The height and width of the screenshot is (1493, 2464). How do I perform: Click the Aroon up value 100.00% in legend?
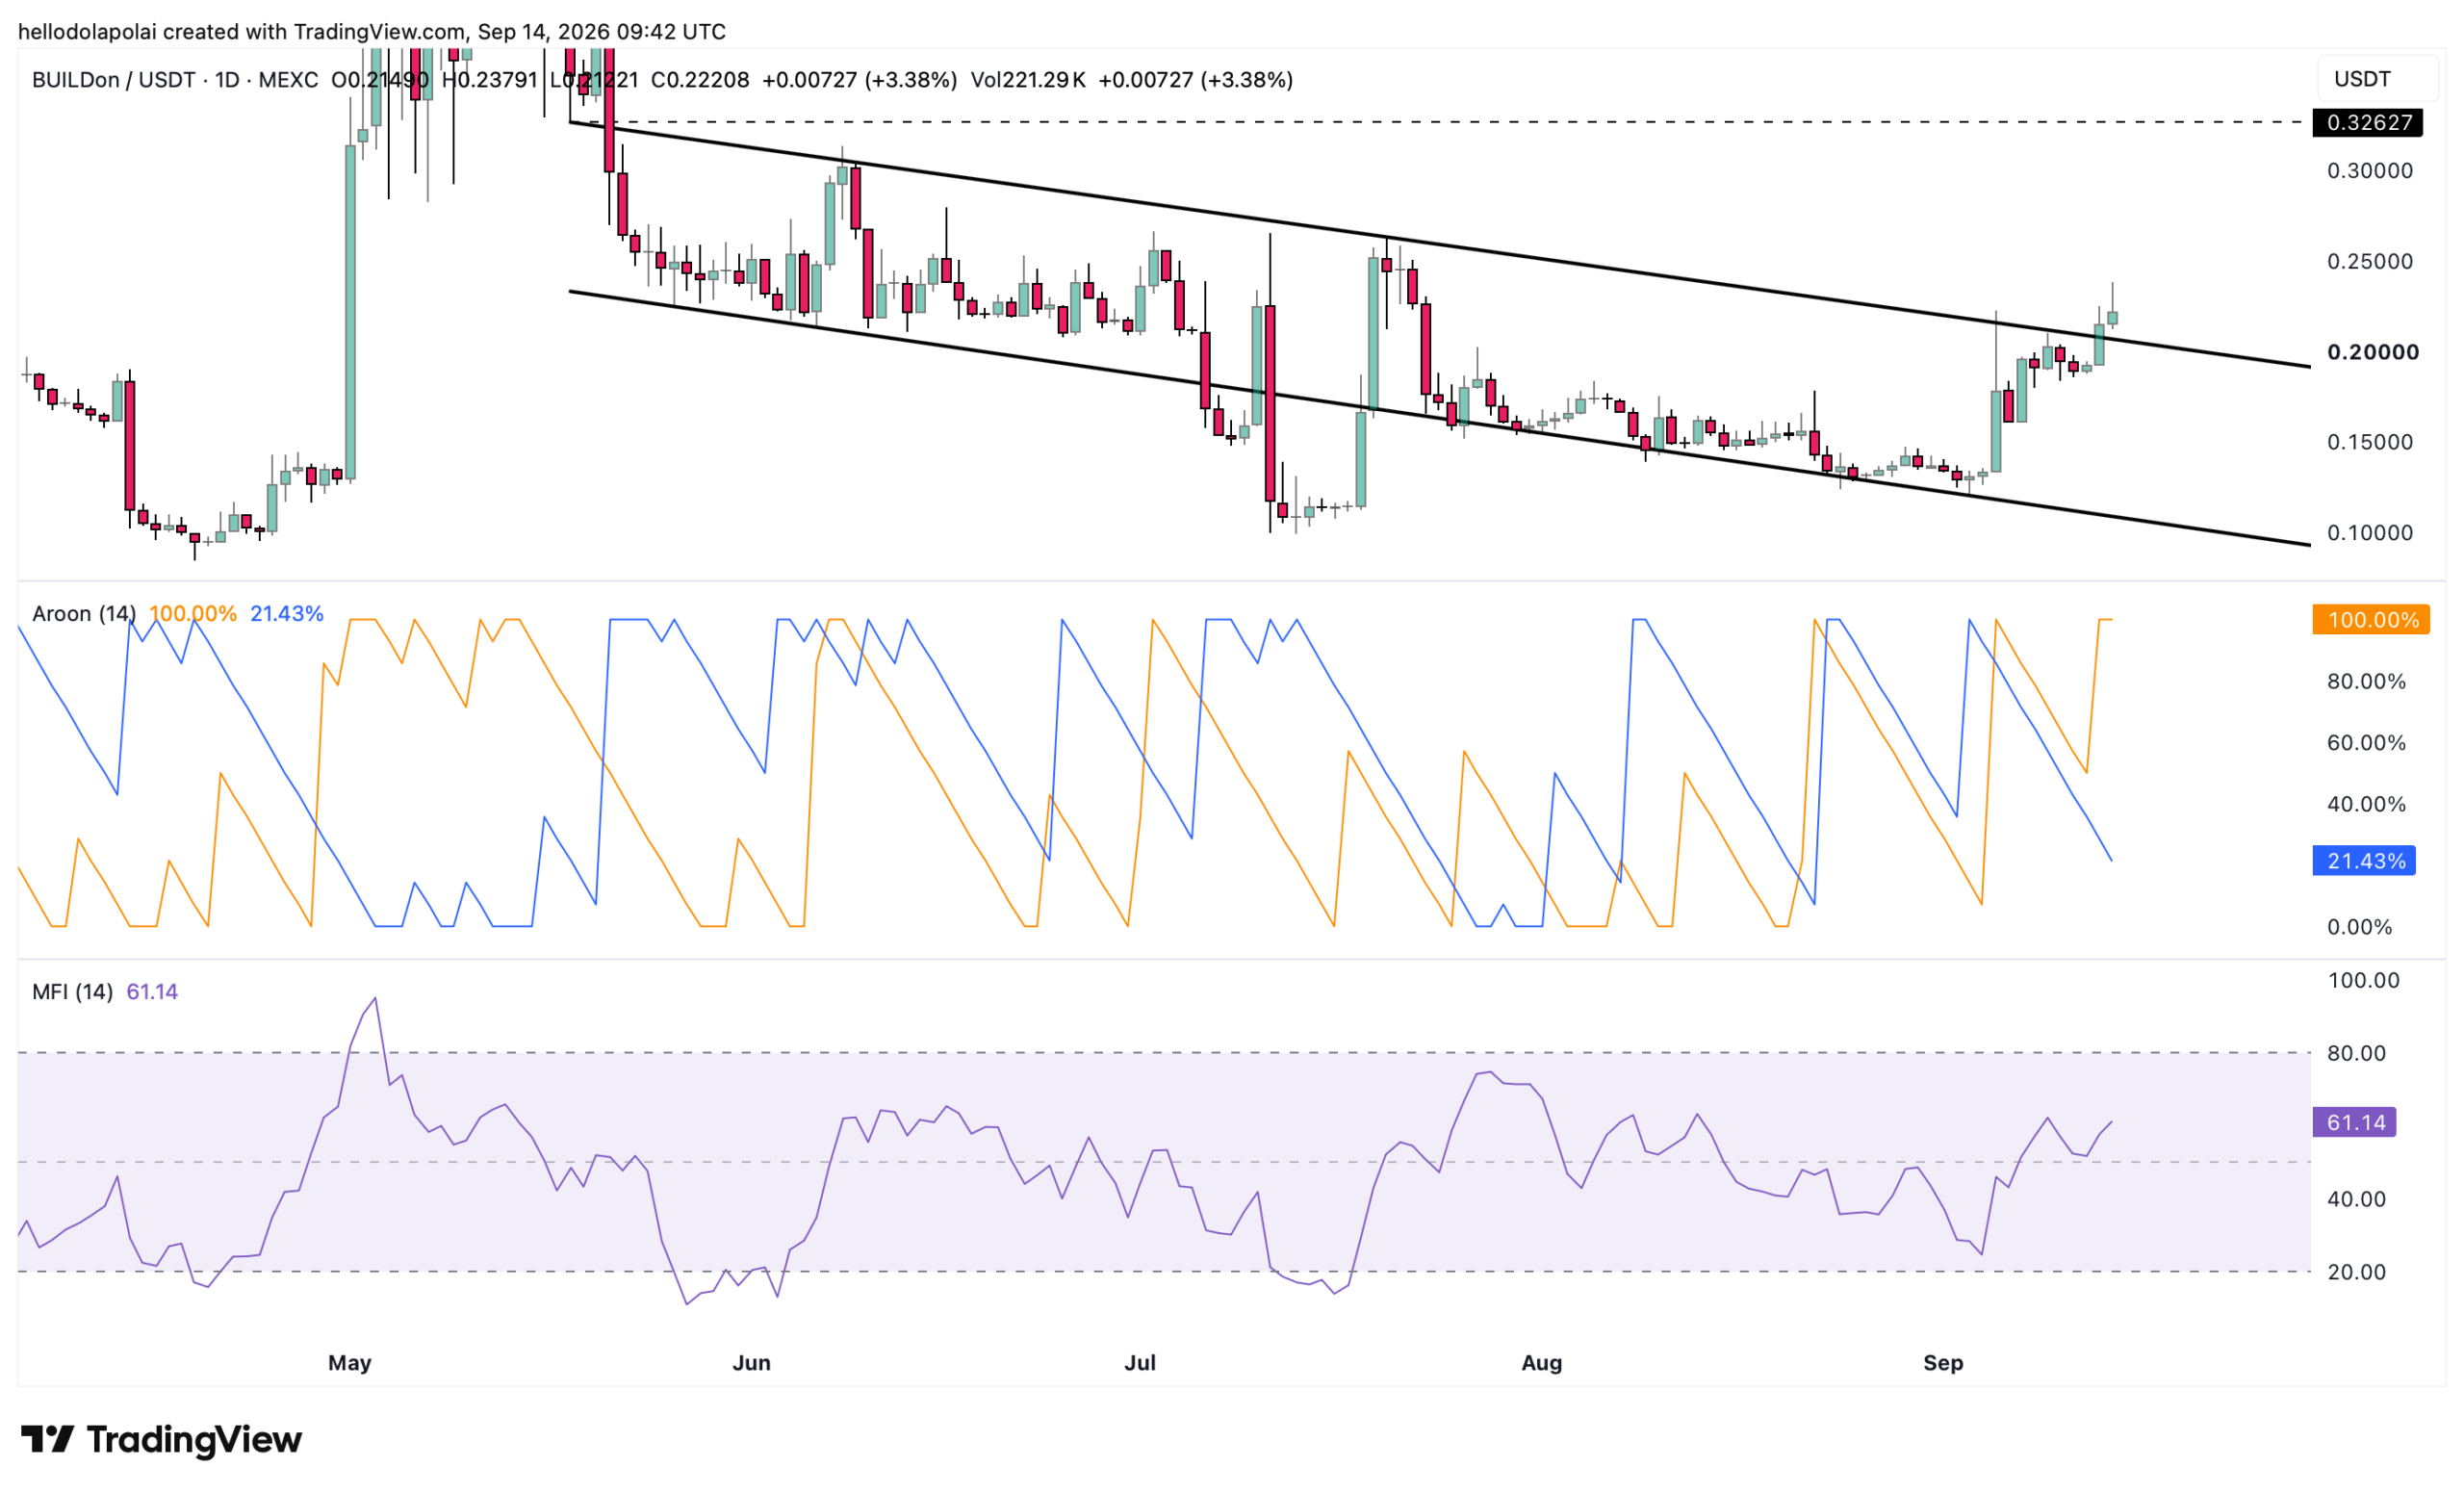193,614
